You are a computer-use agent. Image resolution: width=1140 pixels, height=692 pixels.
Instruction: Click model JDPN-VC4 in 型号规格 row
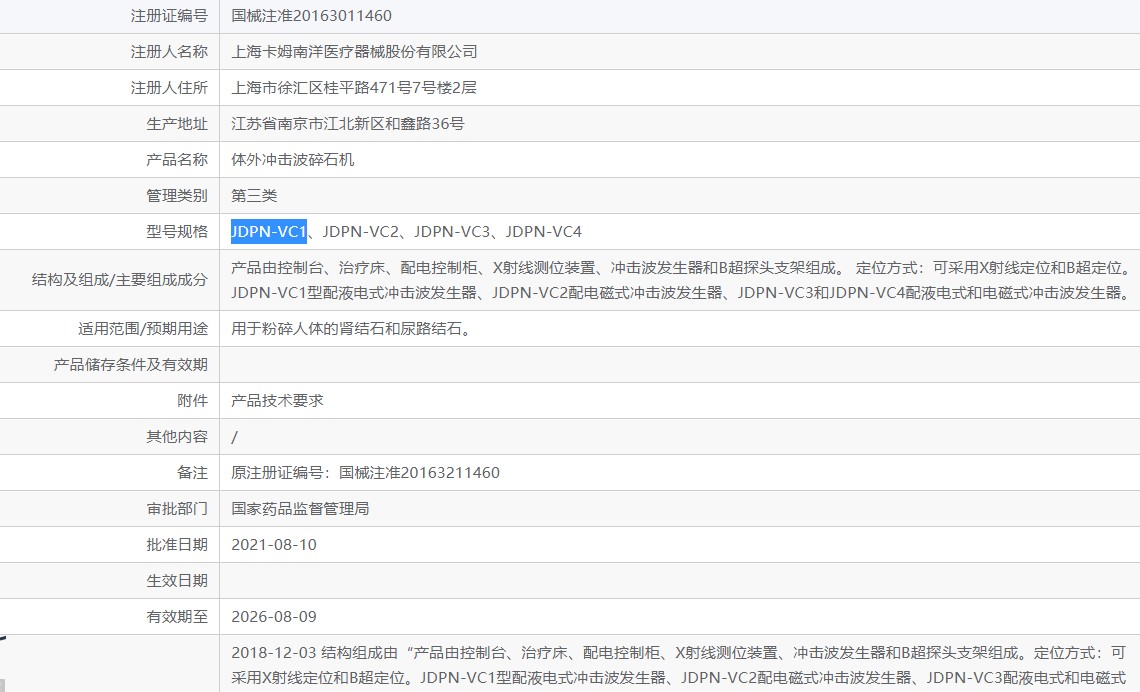[544, 231]
